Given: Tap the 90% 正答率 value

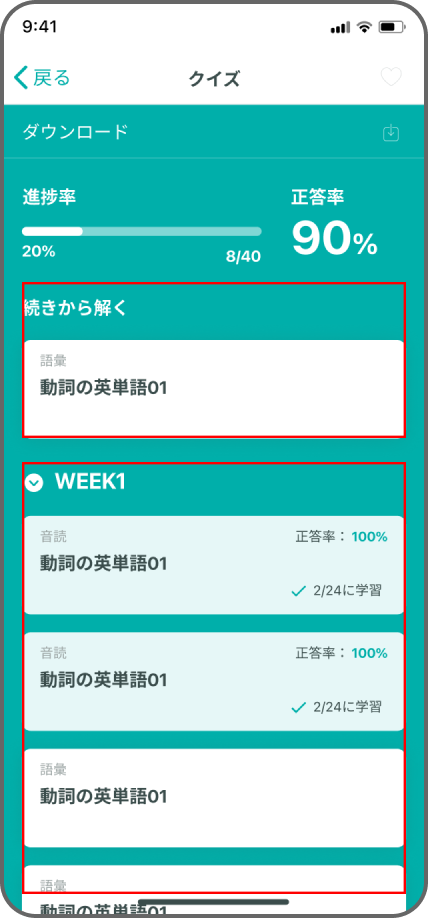Looking at the screenshot, I should click(x=334, y=240).
